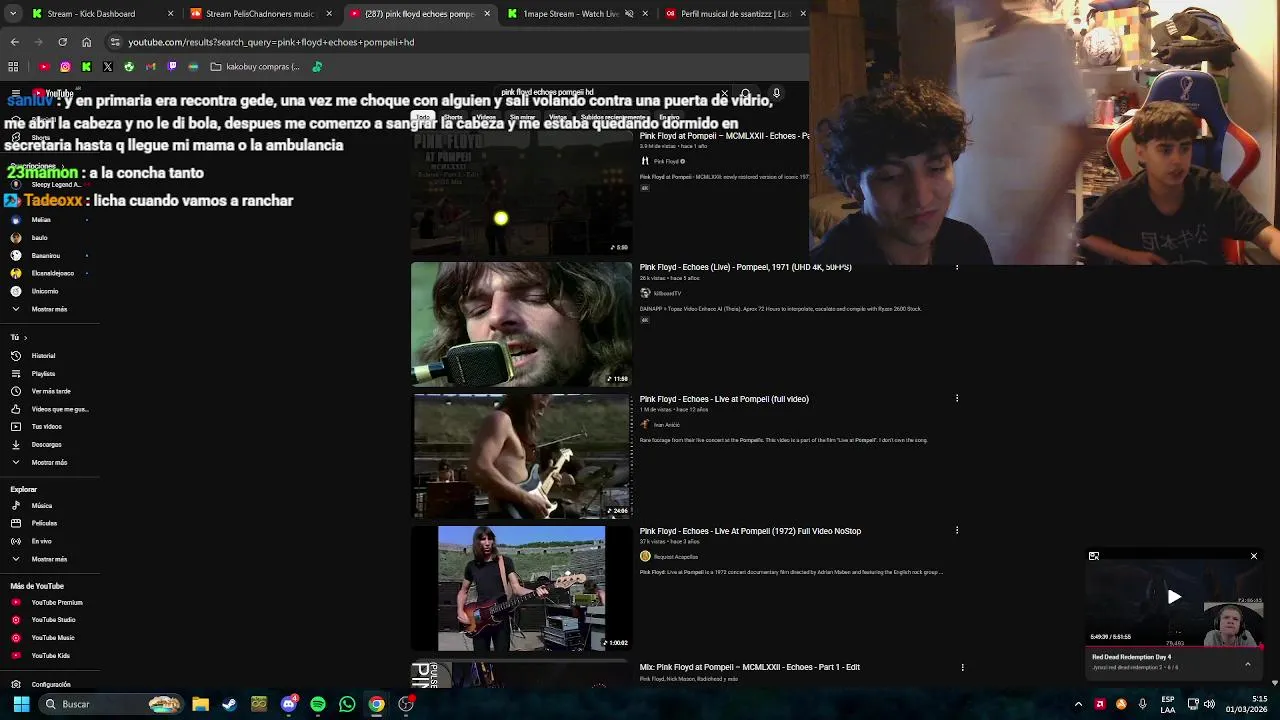Open Unicornio subscription channel
The width and height of the screenshot is (1280, 720).
point(44,291)
